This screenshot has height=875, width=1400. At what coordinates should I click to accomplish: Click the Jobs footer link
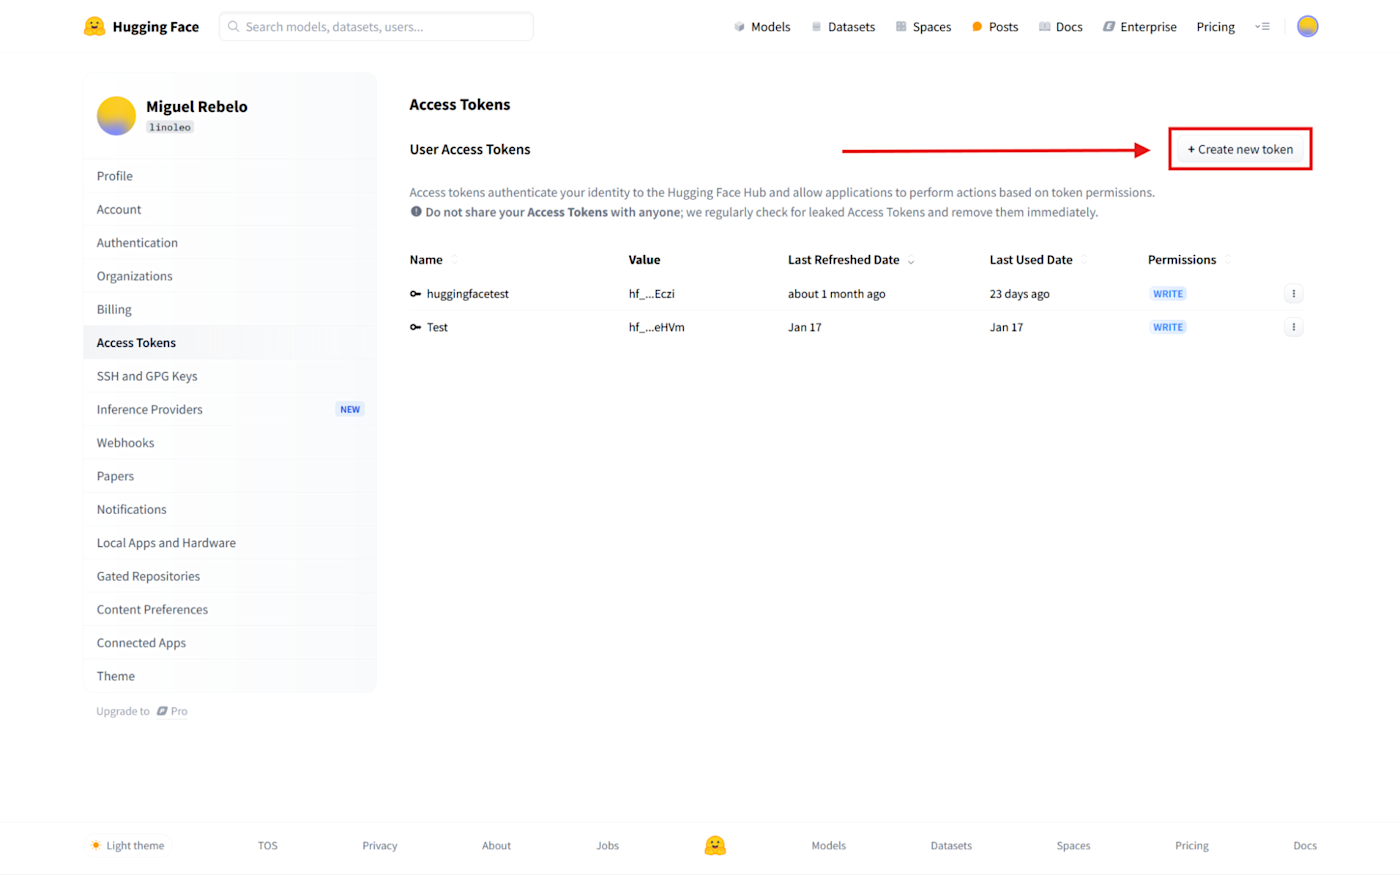coord(608,846)
